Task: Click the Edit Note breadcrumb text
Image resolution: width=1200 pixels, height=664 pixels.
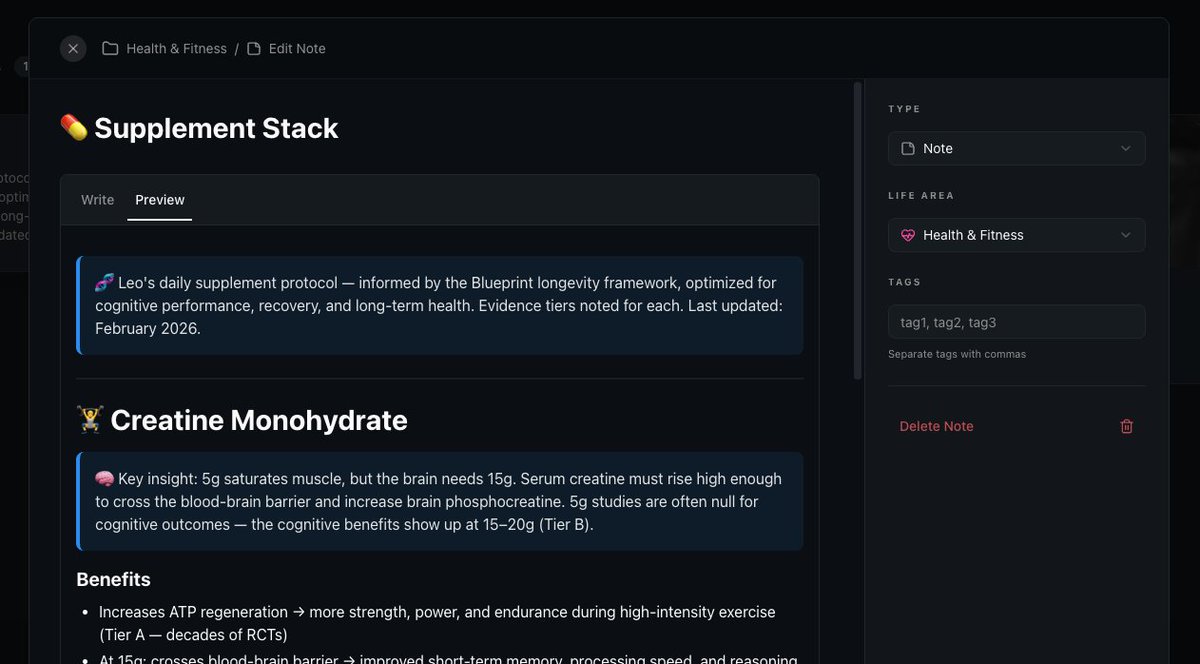Action: (x=297, y=48)
